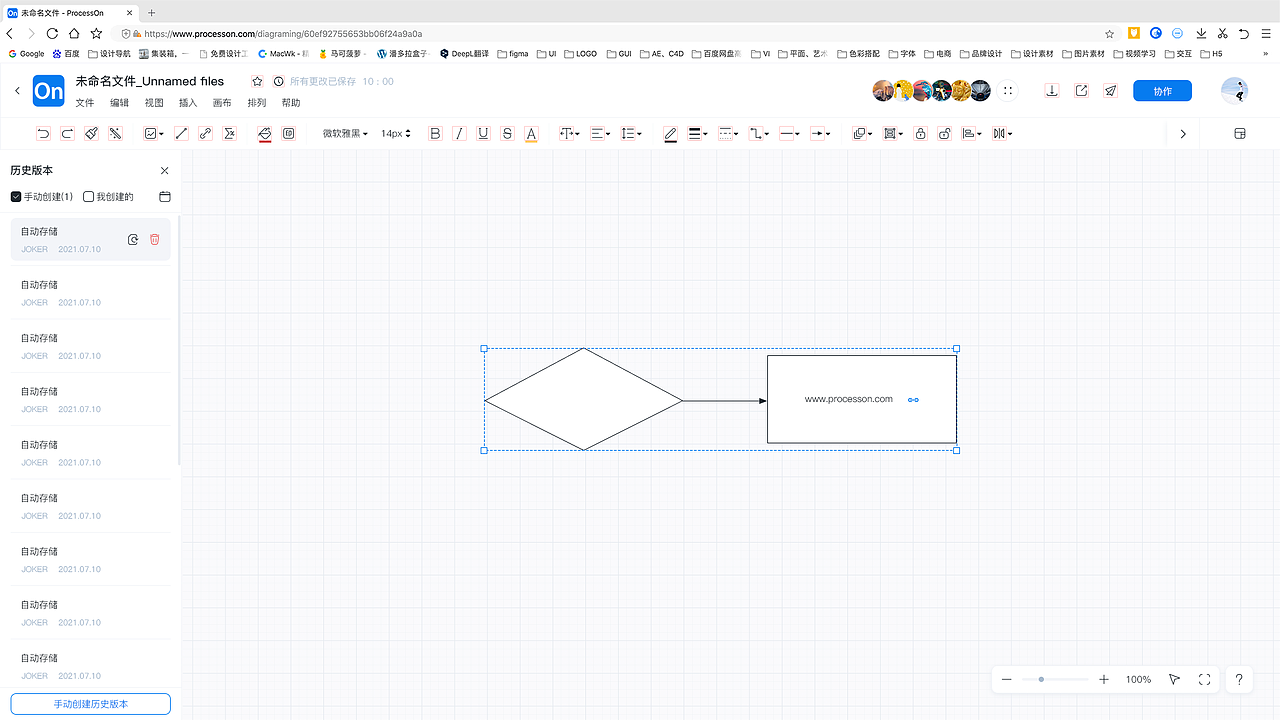The width and height of the screenshot is (1280, 720).
Task: Toggle the right side panel icon
Action: click(1240, 134)
